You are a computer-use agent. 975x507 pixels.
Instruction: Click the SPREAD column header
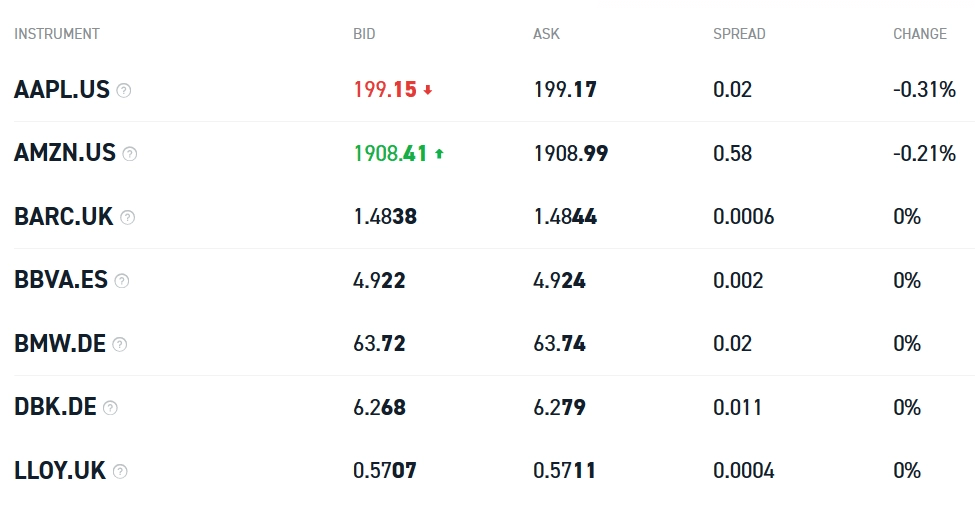(739, 34)
